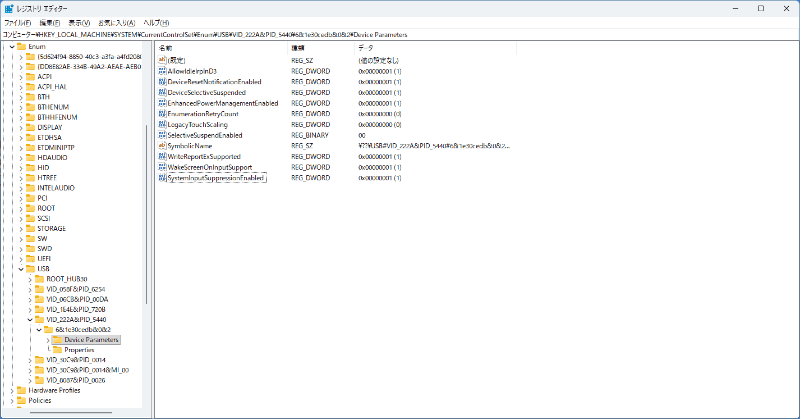Viewport: 800px width, 419px height.
Task: Expand the VID_06CB&PID_00DA node
Action: click(30, 299)
